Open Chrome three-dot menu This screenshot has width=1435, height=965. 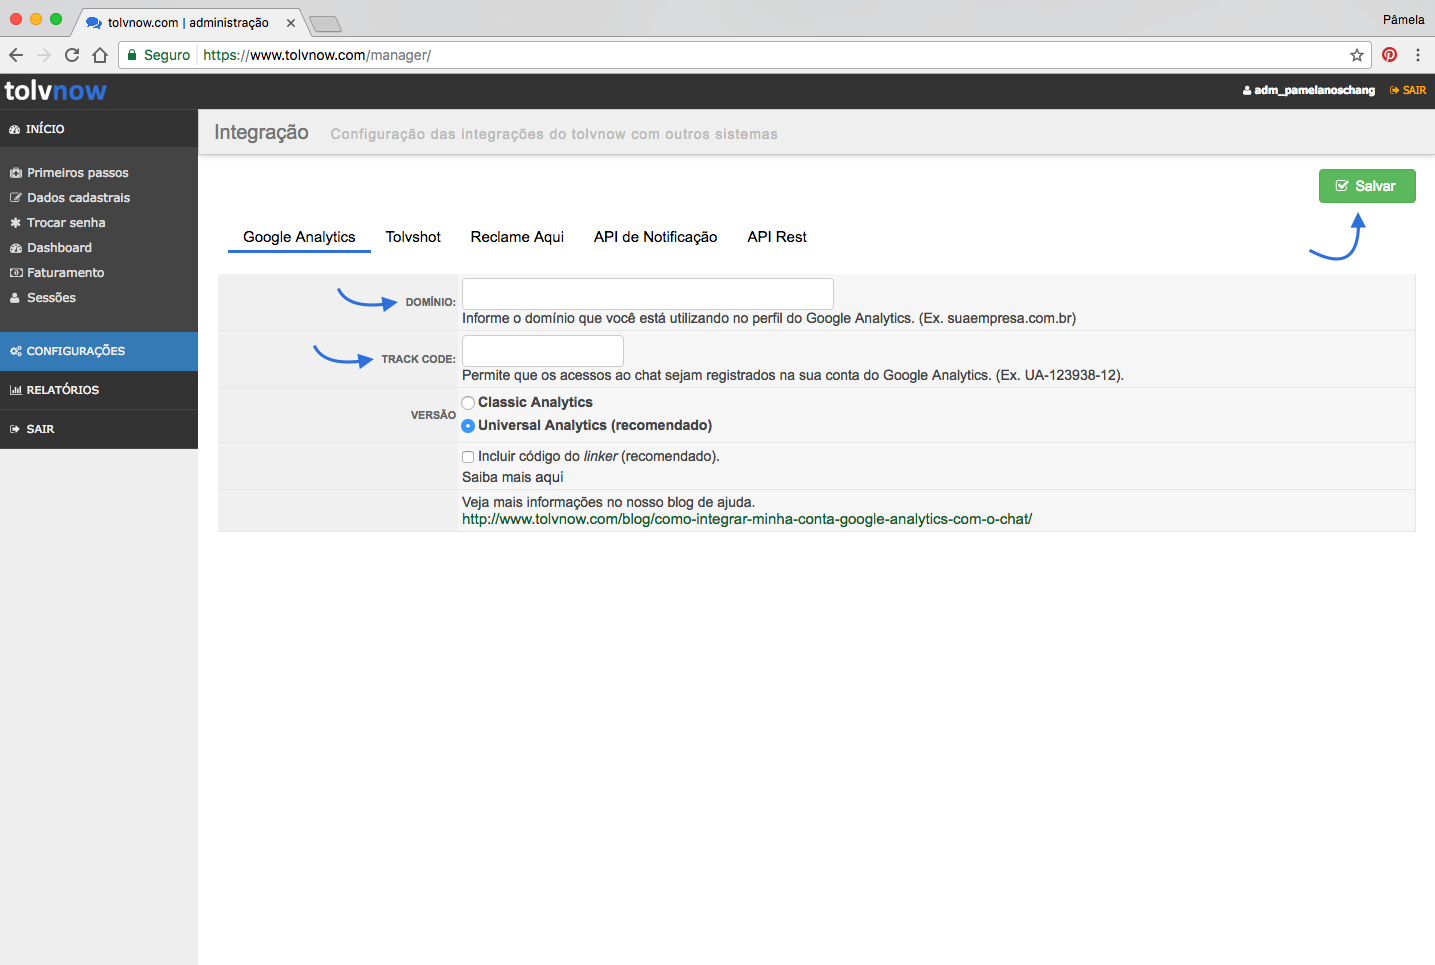[1417, 55]
